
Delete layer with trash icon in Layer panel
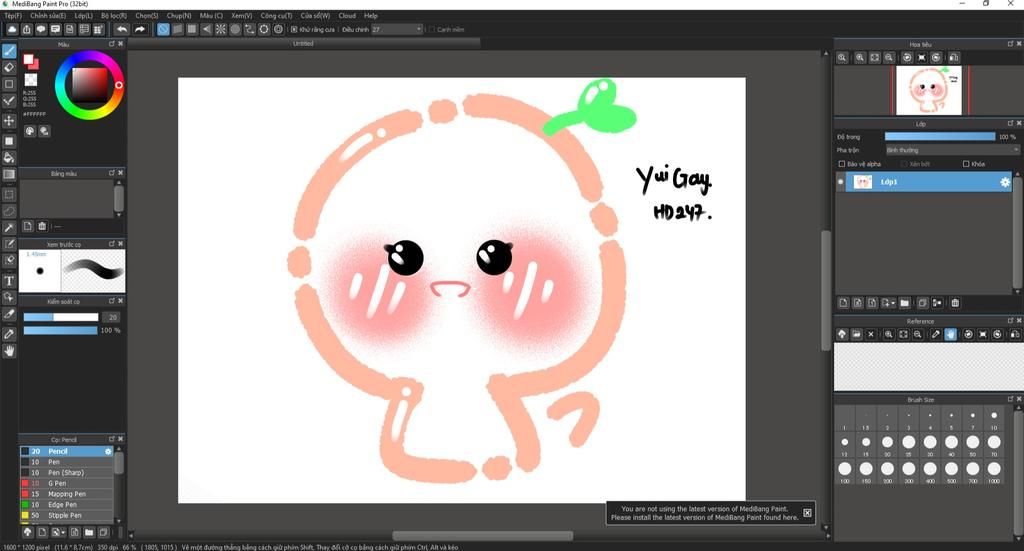[x=955, y=303]
